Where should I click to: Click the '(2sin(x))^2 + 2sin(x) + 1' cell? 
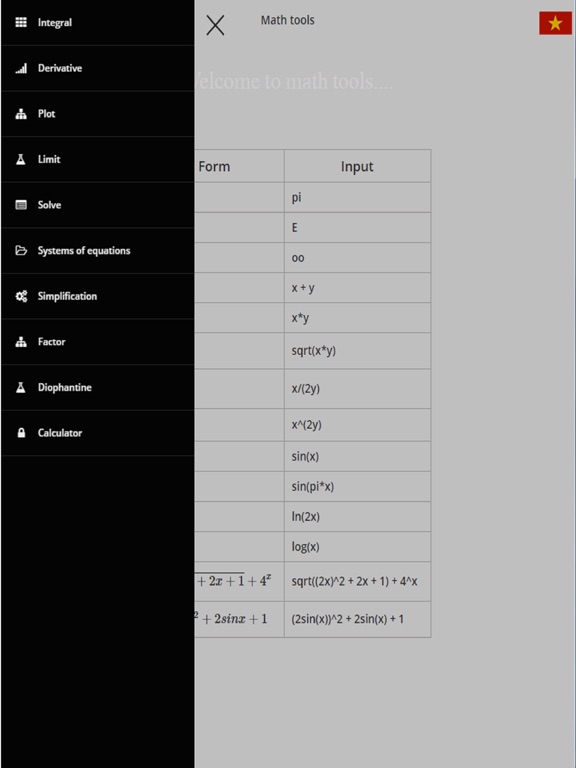point(358,619)
